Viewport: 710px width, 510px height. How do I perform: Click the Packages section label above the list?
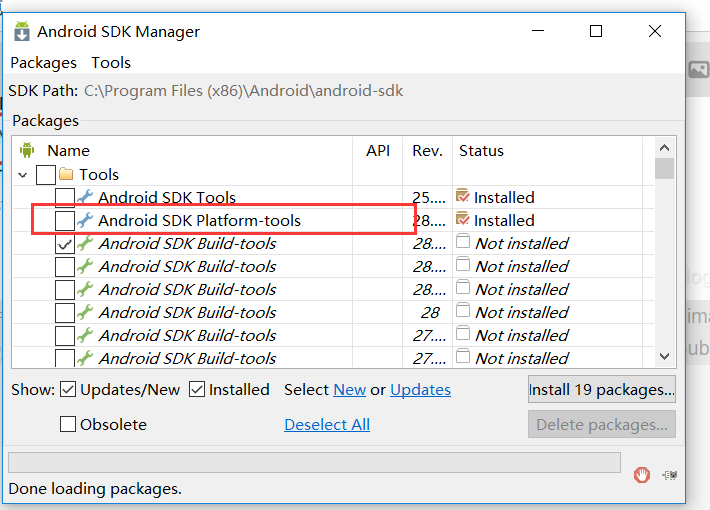point(45,120)
